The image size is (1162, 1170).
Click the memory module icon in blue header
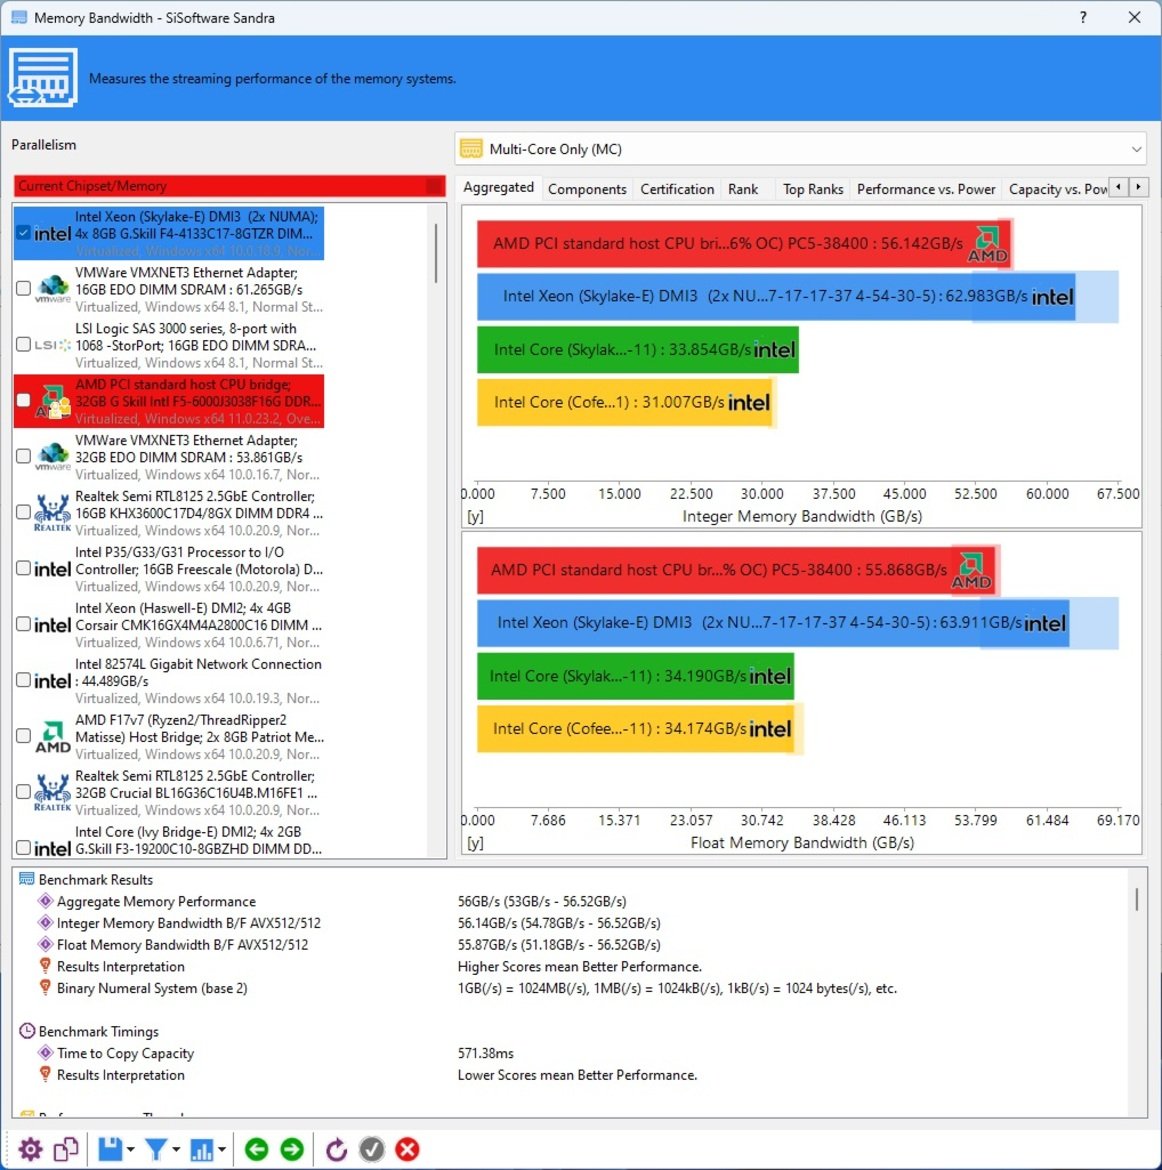pyautogui.click(x=43, y=78)
